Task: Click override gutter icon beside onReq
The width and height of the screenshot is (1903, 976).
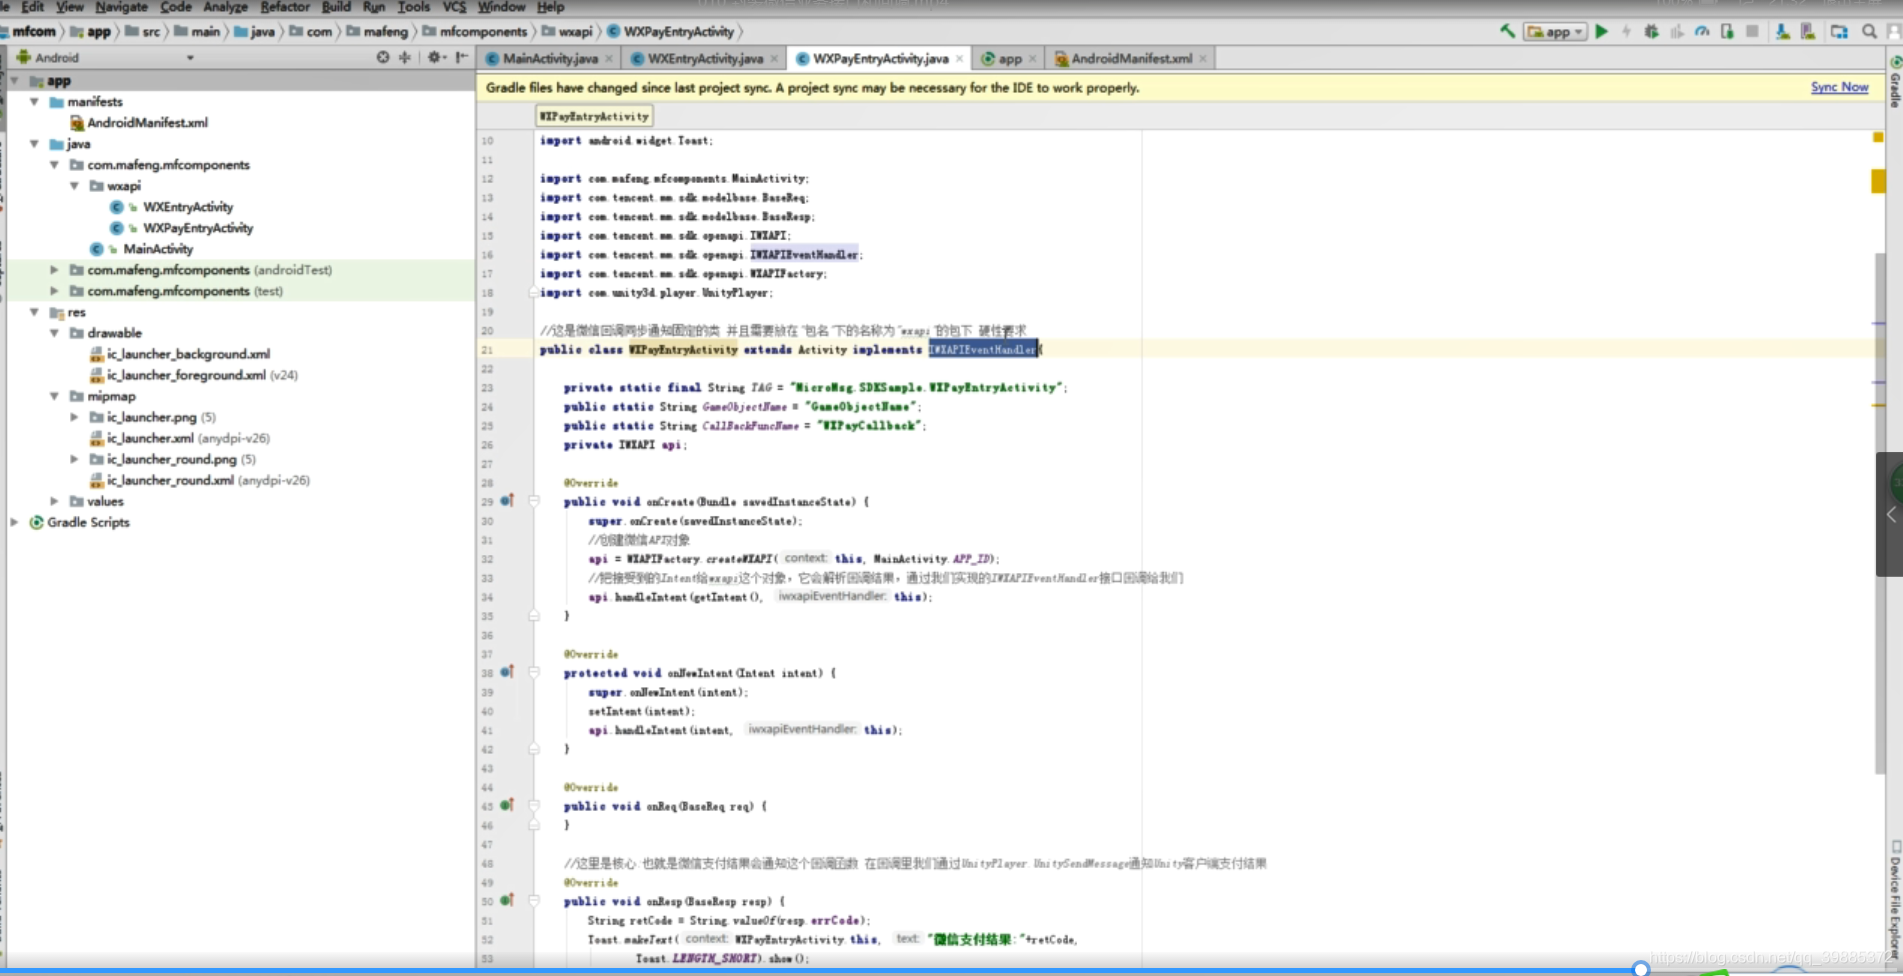Action: pyautogui.click(x=507, y=805)
